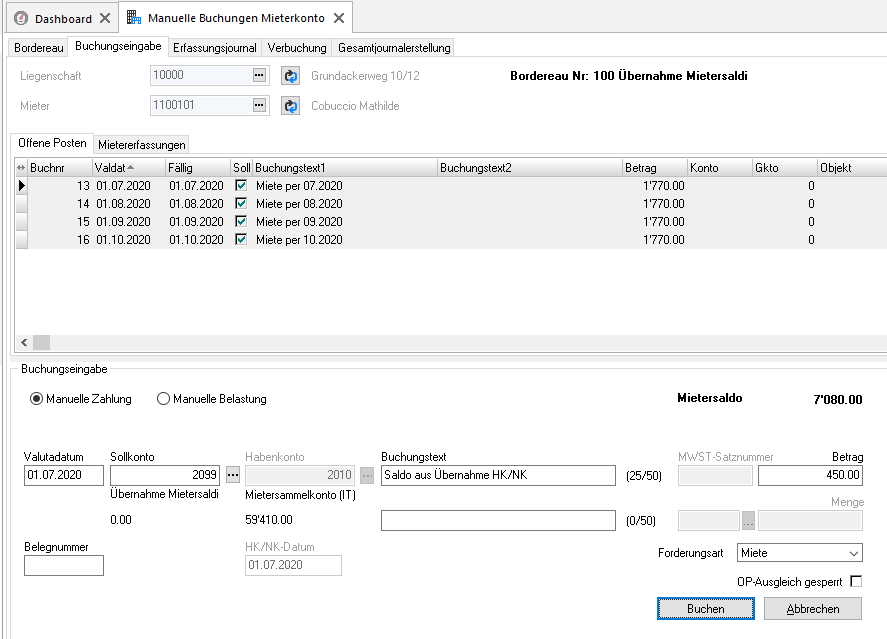Open the Mietererfassungen tab
Screen dimensions: 887x639
coord(141,145)
